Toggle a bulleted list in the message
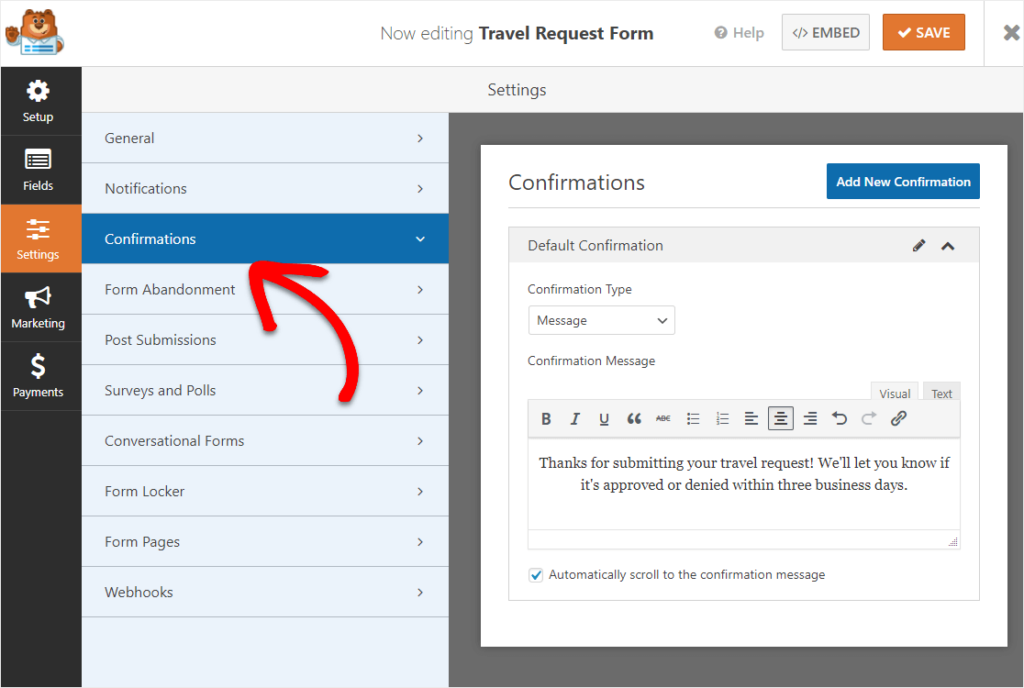1024x688 pixels. coord(693,418)
